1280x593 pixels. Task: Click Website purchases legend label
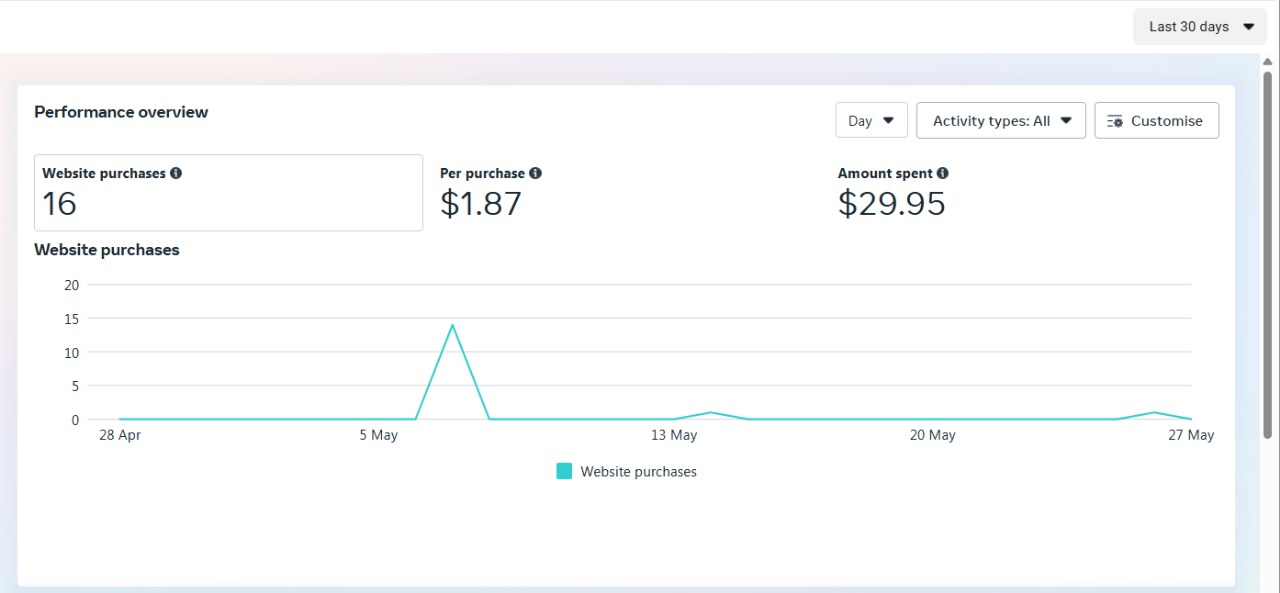(x=639, y=471)
